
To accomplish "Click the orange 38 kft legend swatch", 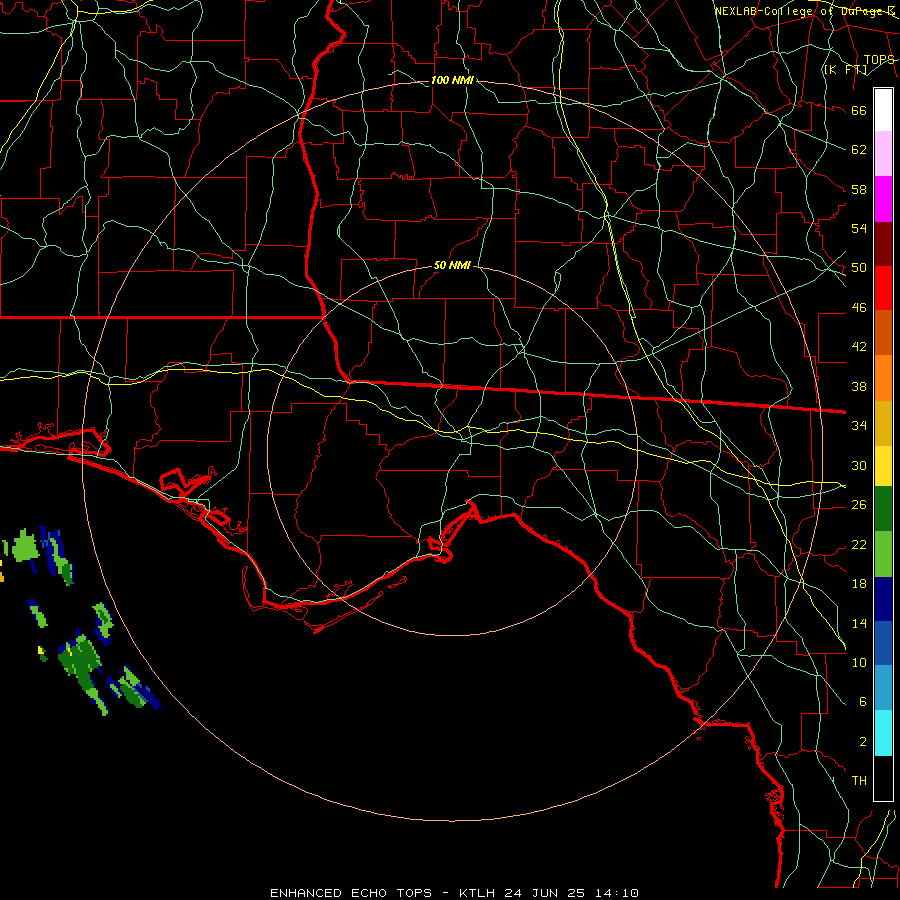I will tap(883, 378).
